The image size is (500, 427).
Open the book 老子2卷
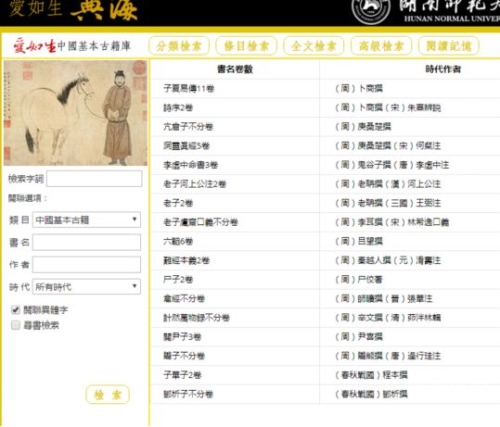178,203
